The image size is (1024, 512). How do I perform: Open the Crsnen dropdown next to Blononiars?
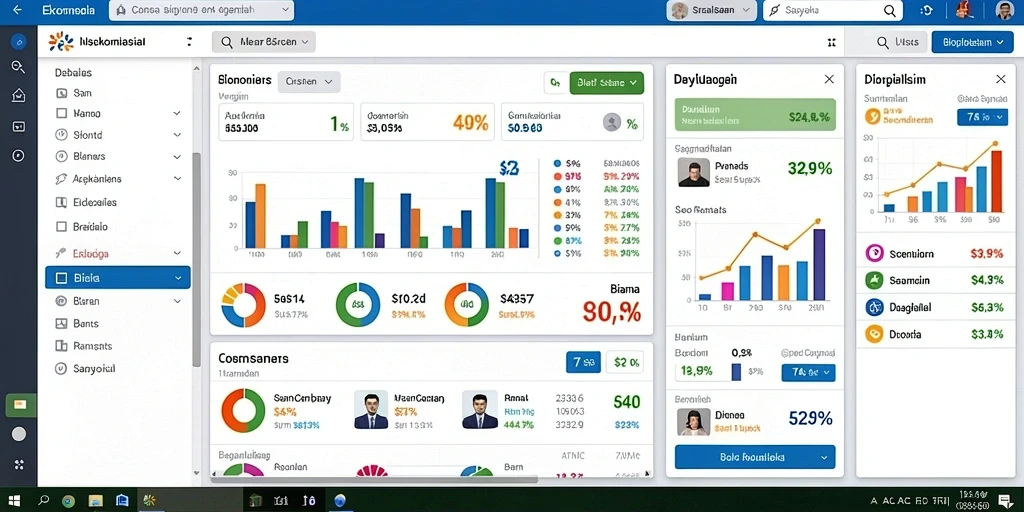point(309,82)
